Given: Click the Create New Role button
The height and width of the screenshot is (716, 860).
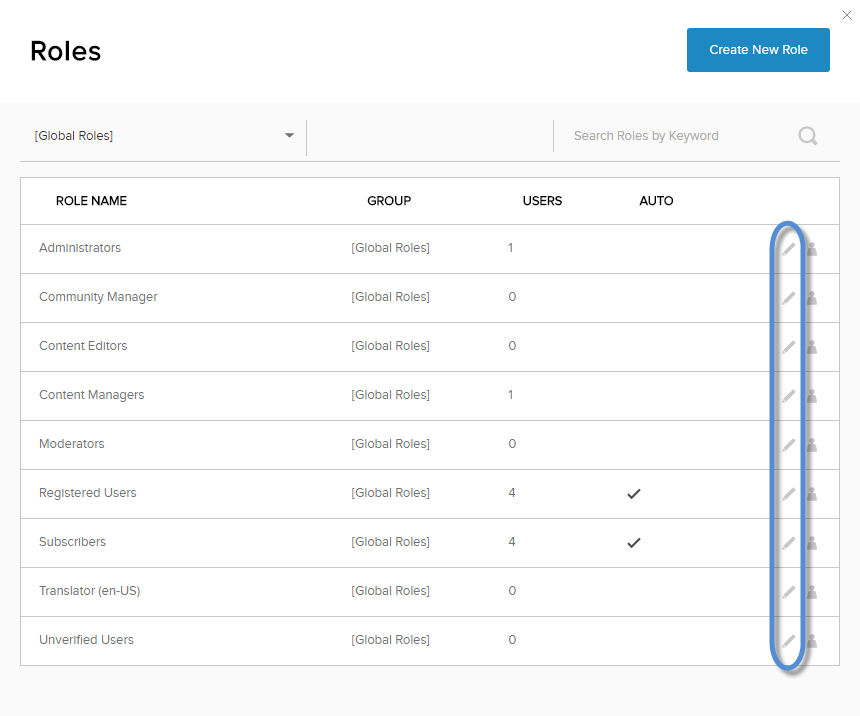Looking at the screenshot, I should (x=758, y=50).
